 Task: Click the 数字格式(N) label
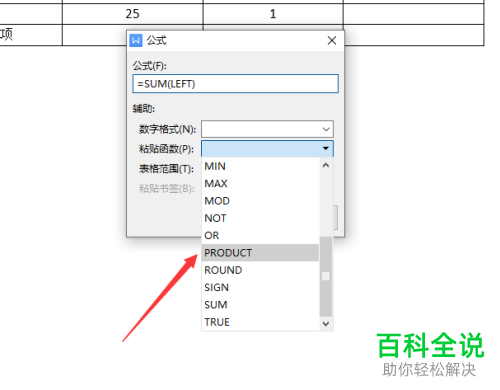coord(168,129)
